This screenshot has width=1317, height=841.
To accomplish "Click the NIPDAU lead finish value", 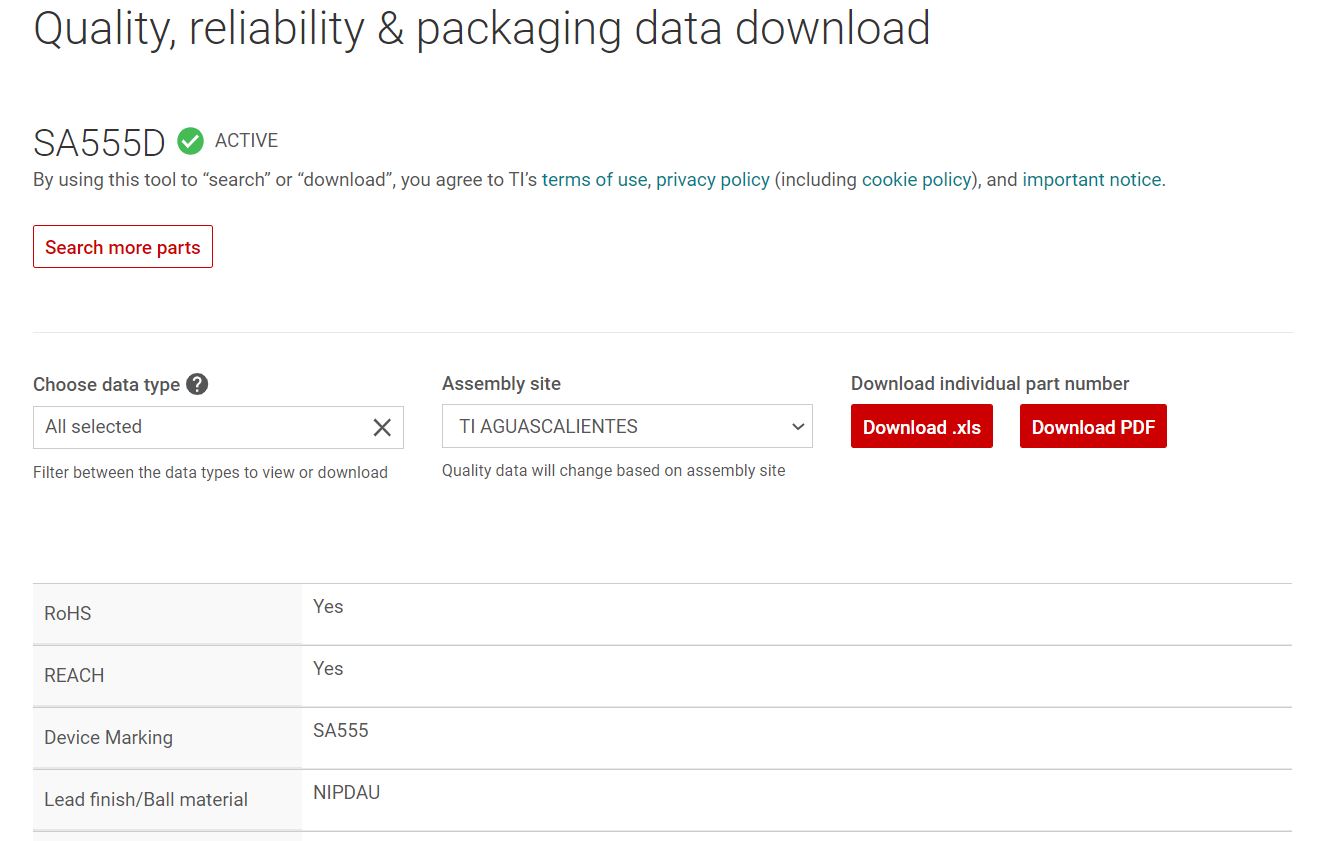I will point(346,793).
